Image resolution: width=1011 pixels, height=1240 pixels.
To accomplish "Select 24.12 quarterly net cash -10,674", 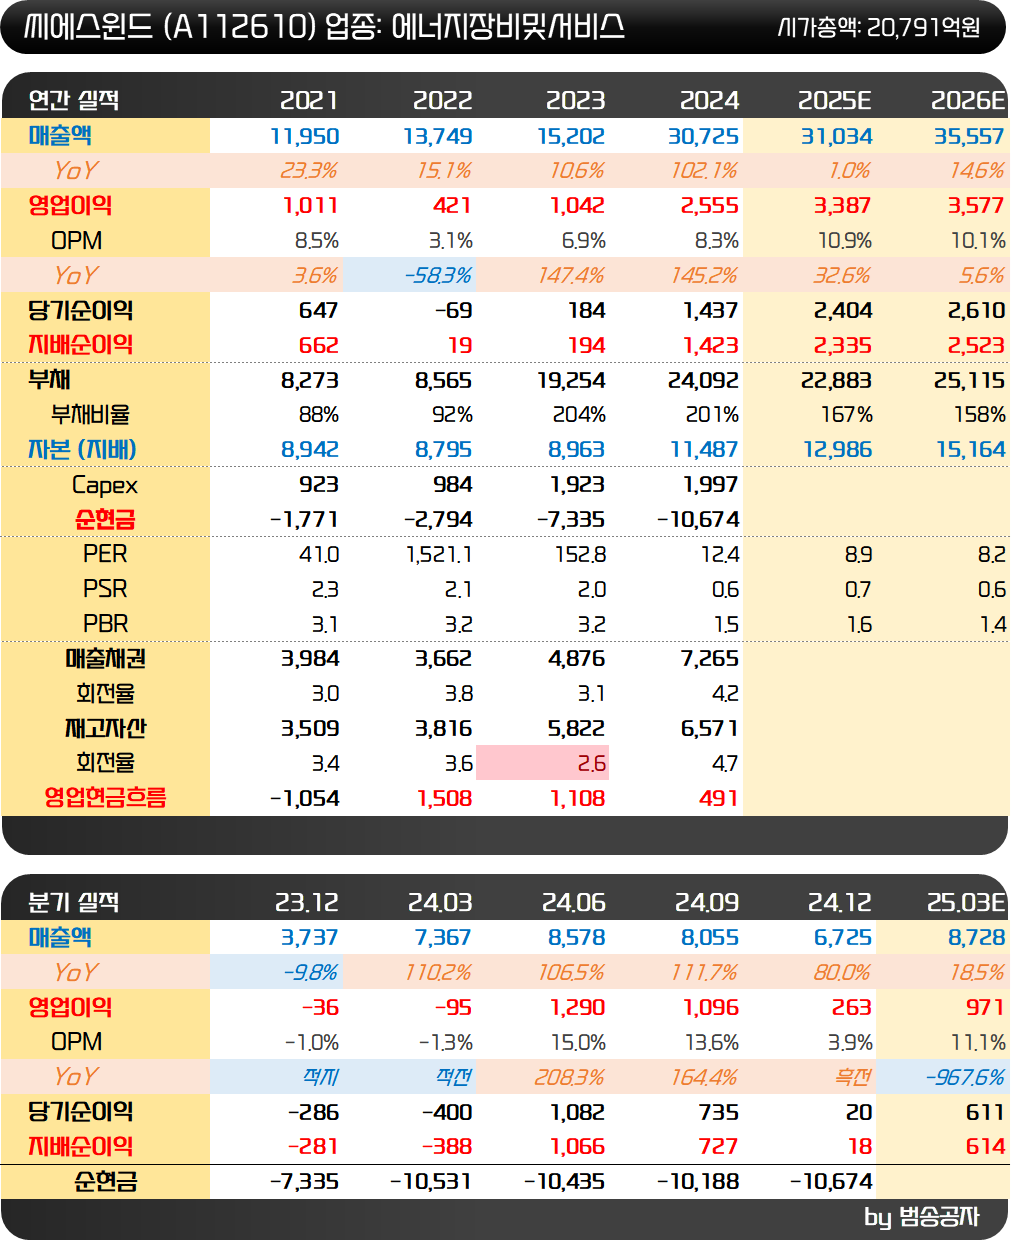I will click(831, 1181).
